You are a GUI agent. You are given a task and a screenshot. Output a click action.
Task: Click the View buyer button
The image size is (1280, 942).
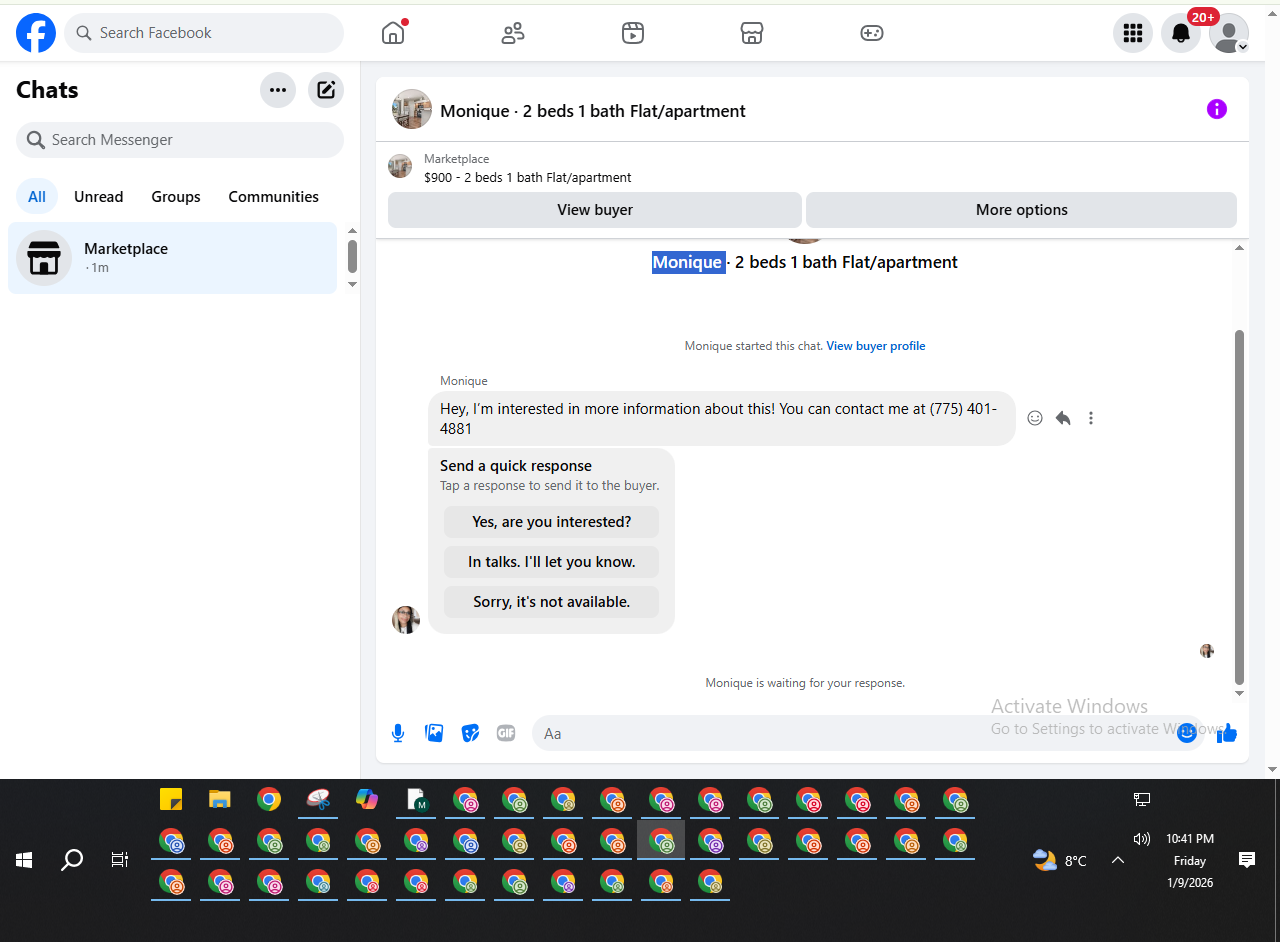click(595, 210)
